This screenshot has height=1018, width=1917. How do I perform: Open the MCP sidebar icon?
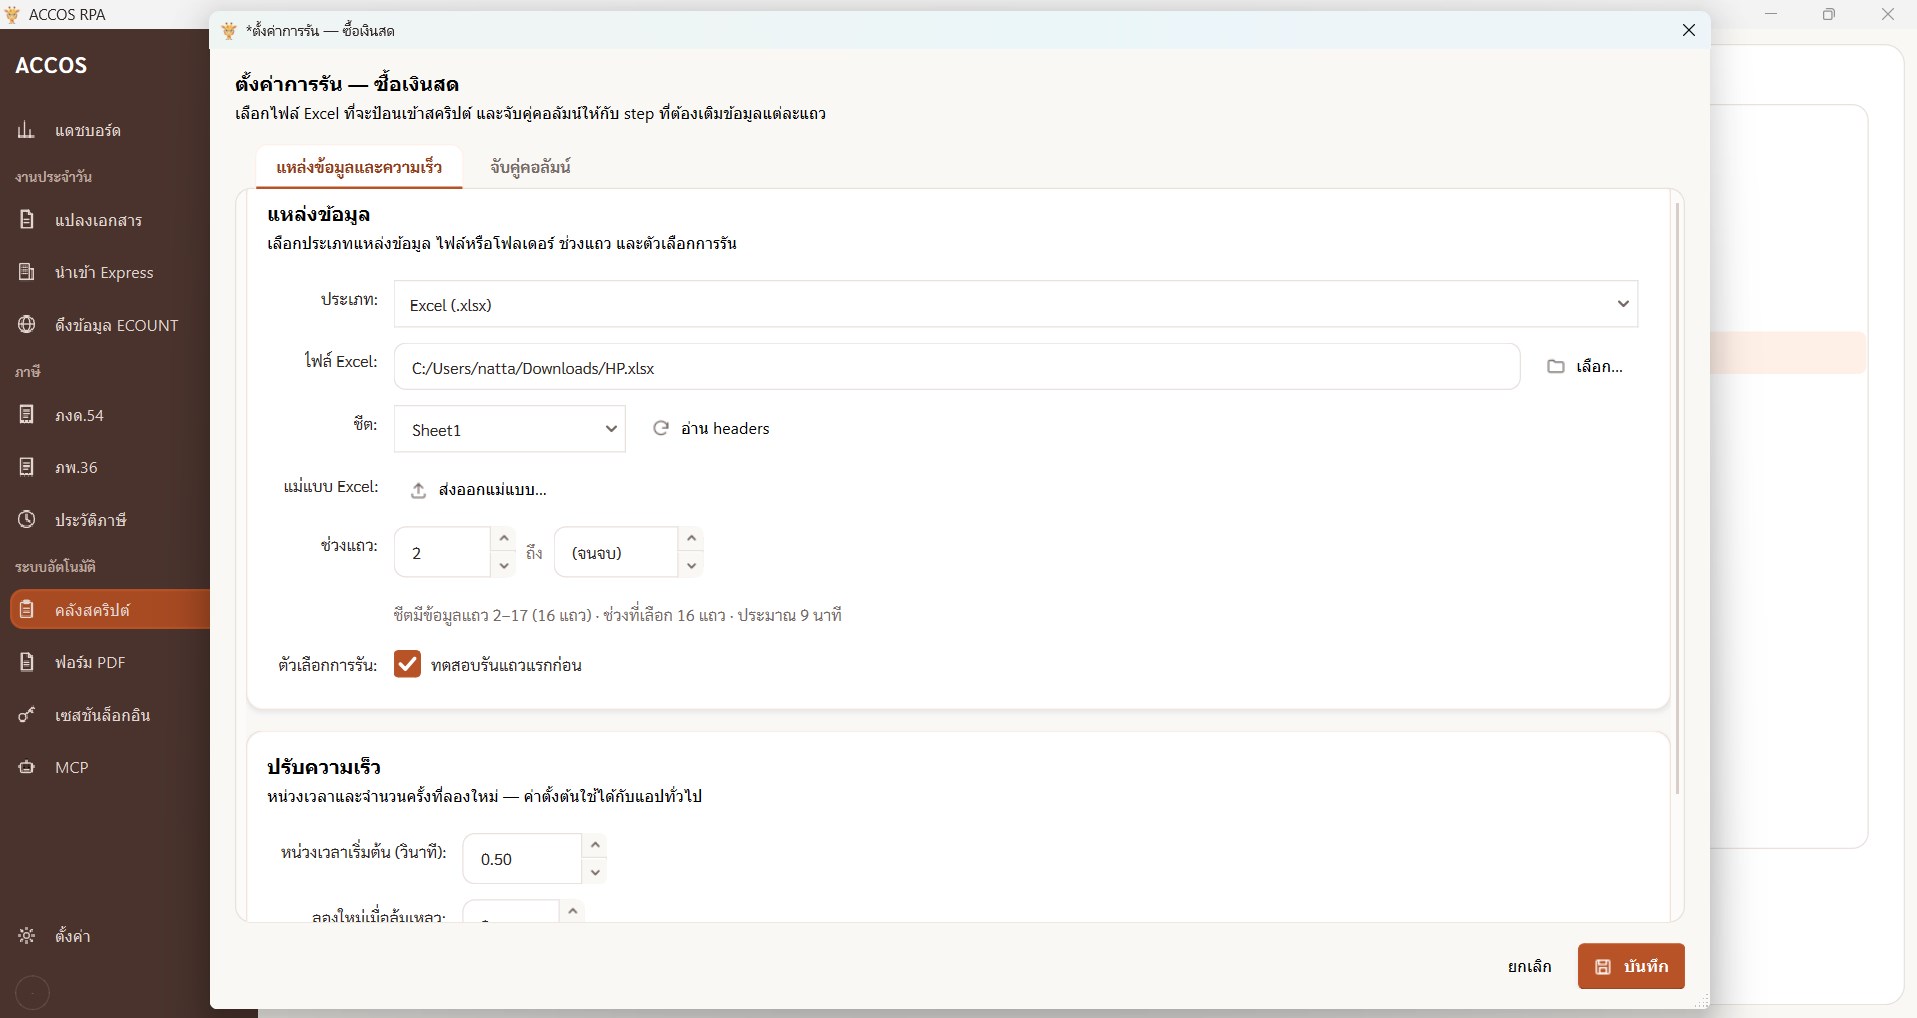[x=26, y=767]
